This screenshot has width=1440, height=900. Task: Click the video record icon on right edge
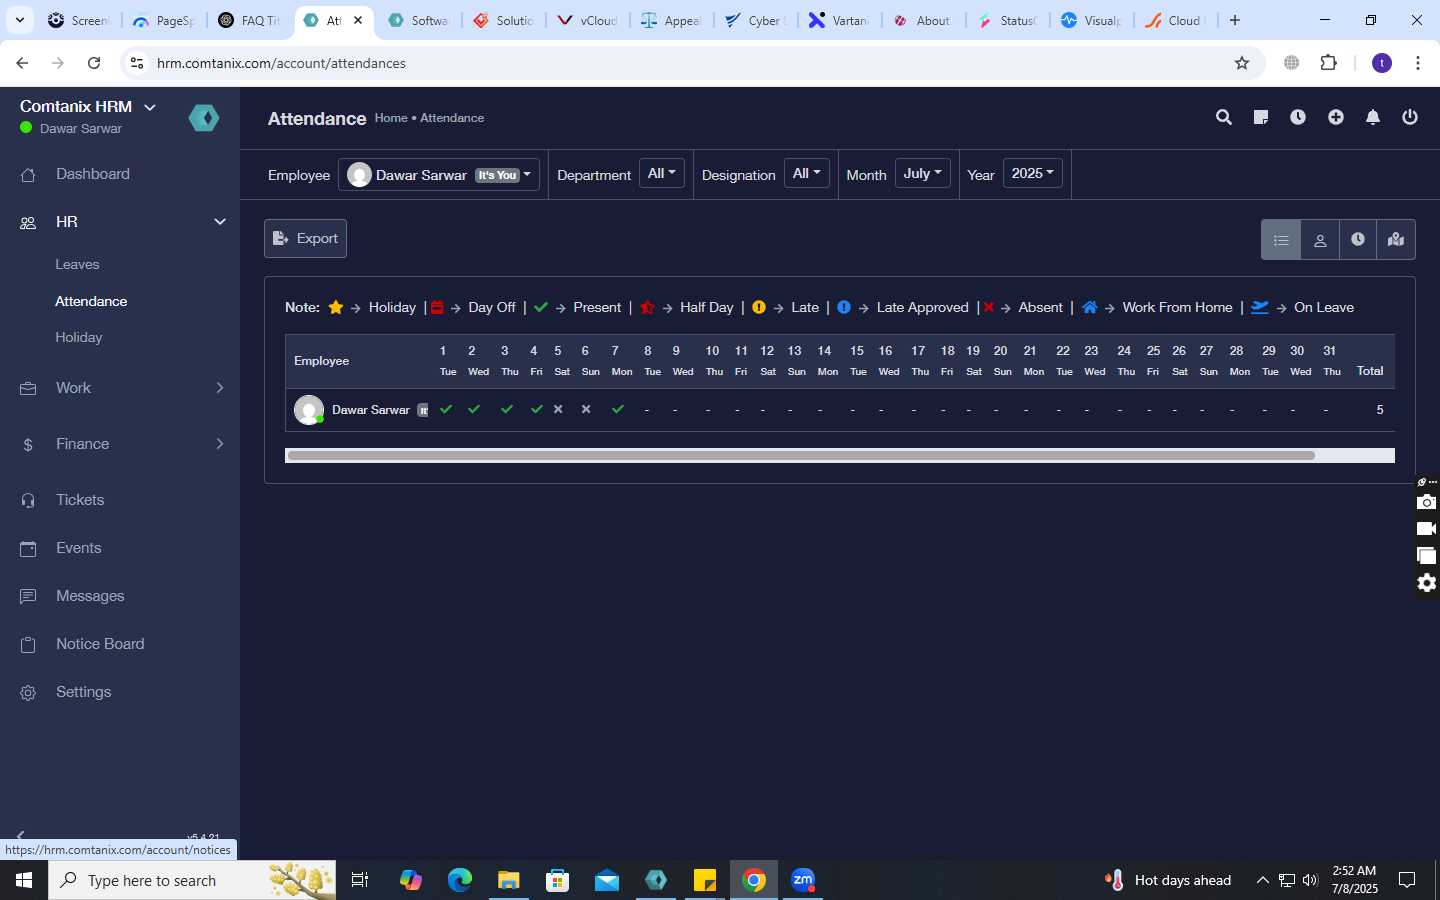pyautogui.click(x=1427, y=529)
